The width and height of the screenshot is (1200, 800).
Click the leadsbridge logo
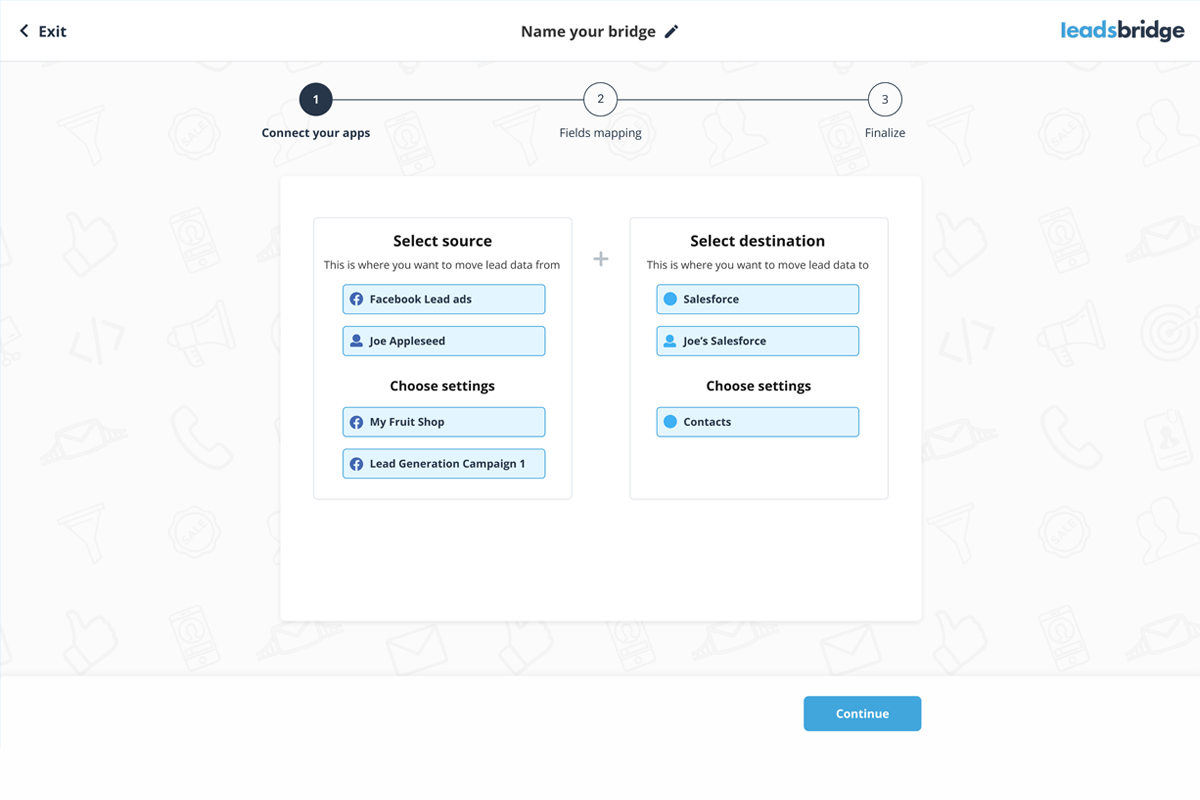(x=1122, y=31)
